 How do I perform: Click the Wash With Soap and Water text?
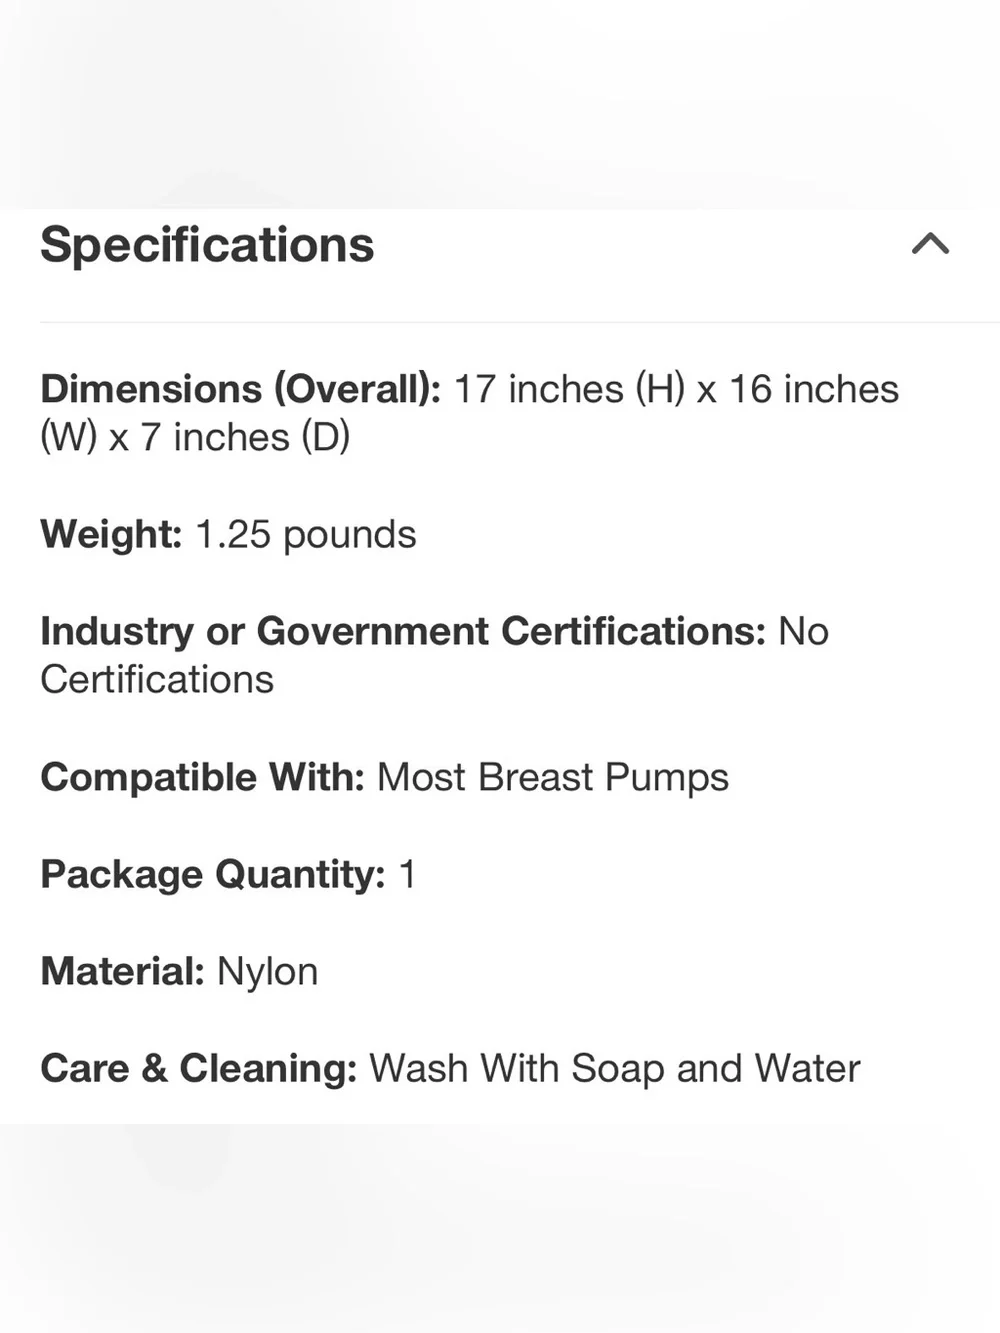pos(614,1068)
